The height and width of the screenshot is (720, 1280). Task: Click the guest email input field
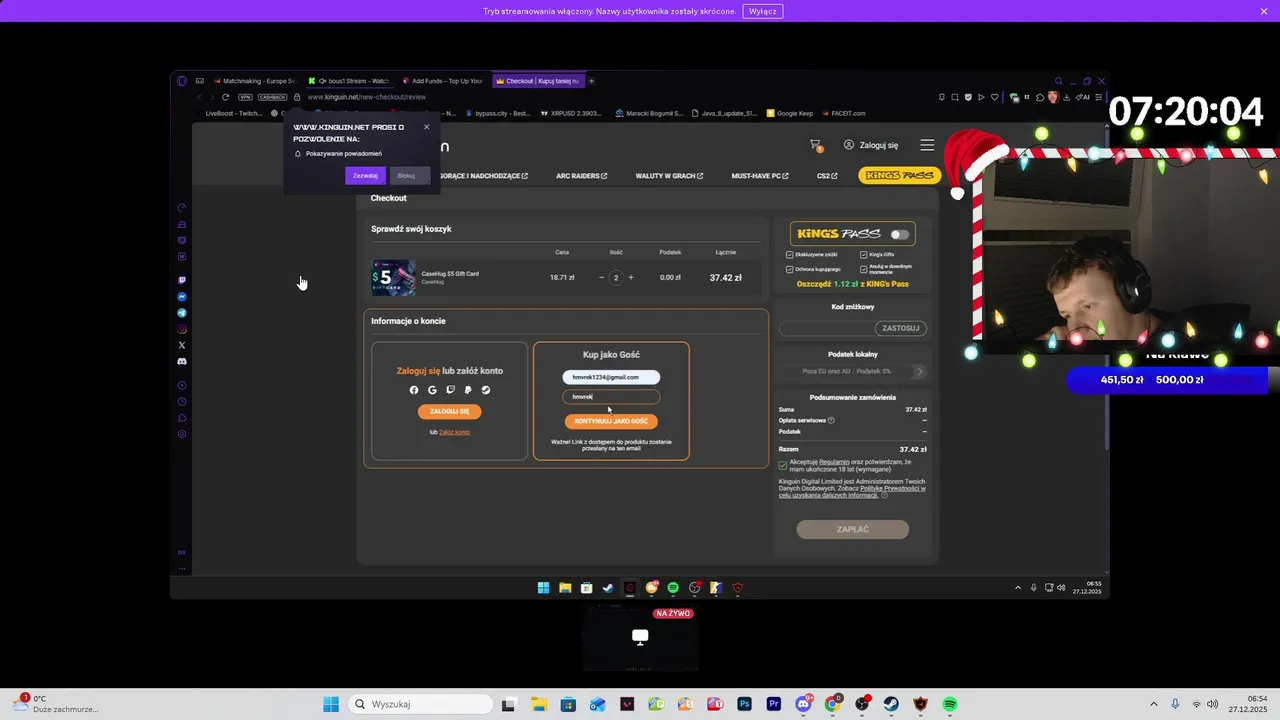pos(611,377)
